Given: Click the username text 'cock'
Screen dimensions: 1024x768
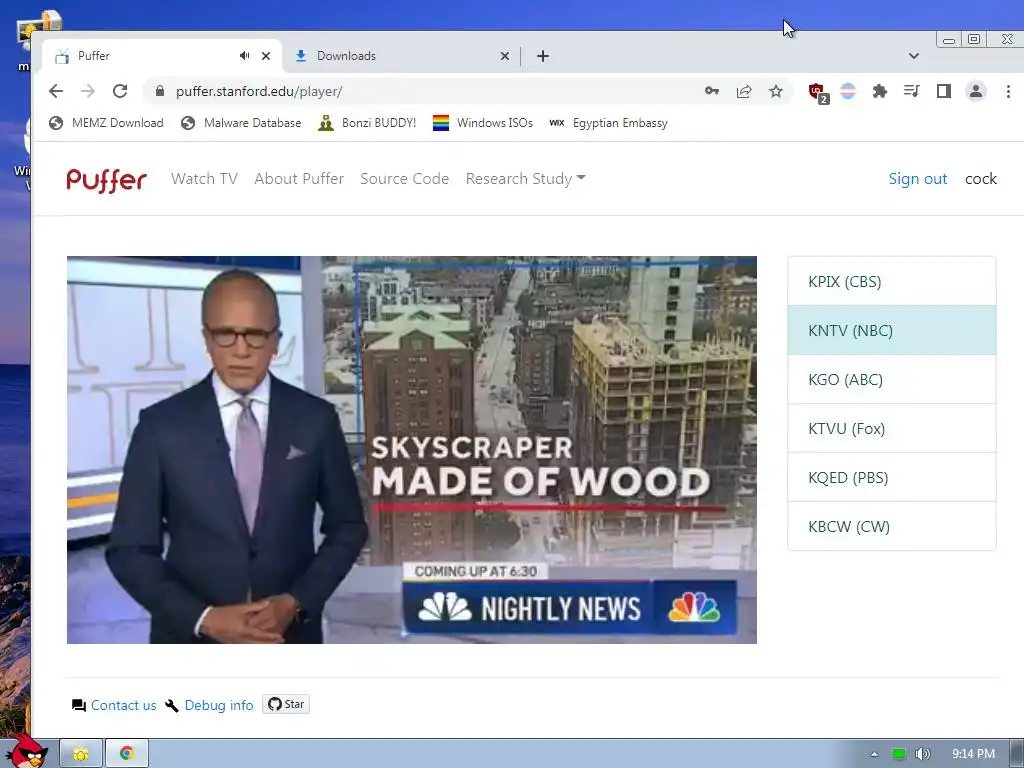Looking at the screenshot, I should pyautogui.click(x=981, y=179).
